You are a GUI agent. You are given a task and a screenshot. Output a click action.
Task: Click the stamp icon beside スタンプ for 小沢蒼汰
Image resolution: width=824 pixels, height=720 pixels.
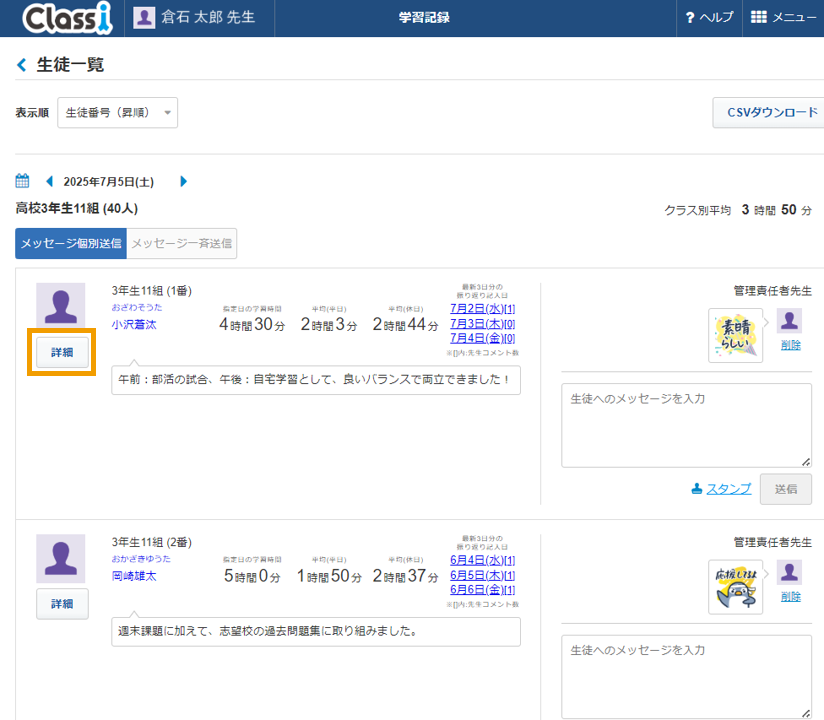(x=696, y=489)
